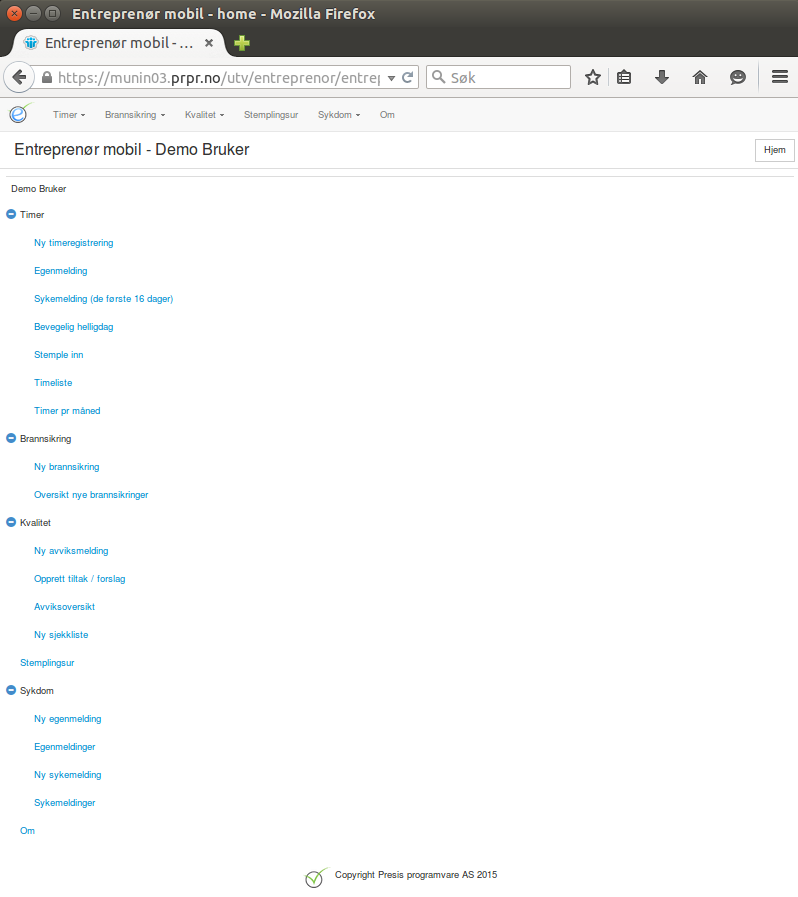
Task: Open Om link at tree bottom
Action: [x=27, y=831]
